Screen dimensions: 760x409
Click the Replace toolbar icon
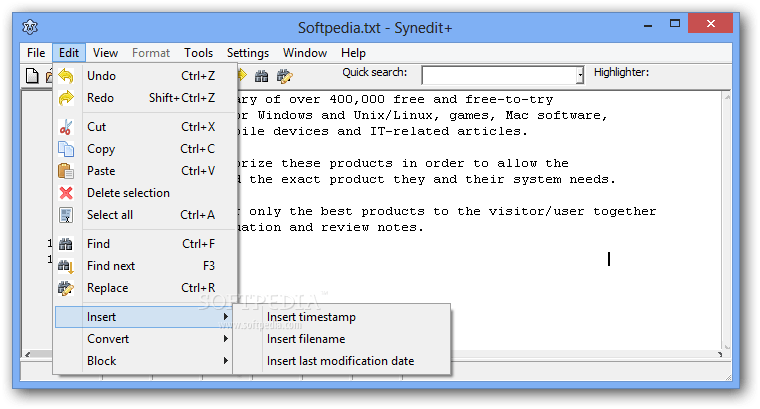[x=284, y=76]
